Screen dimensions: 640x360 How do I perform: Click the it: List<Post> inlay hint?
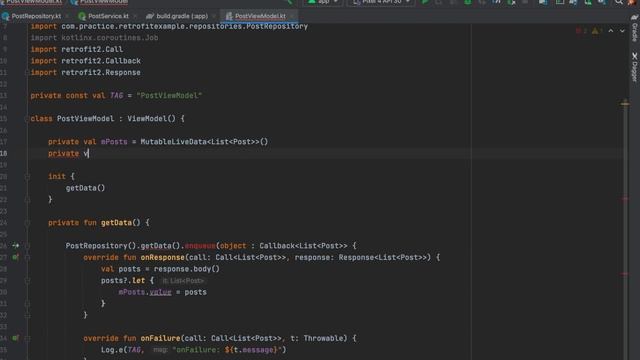[x=182, y=281]
